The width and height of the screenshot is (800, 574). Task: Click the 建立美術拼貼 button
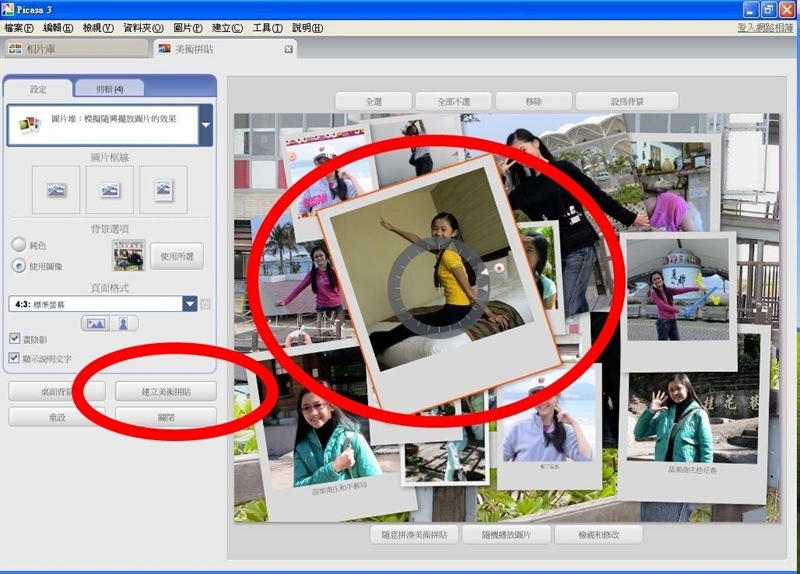tap(165, 391)
